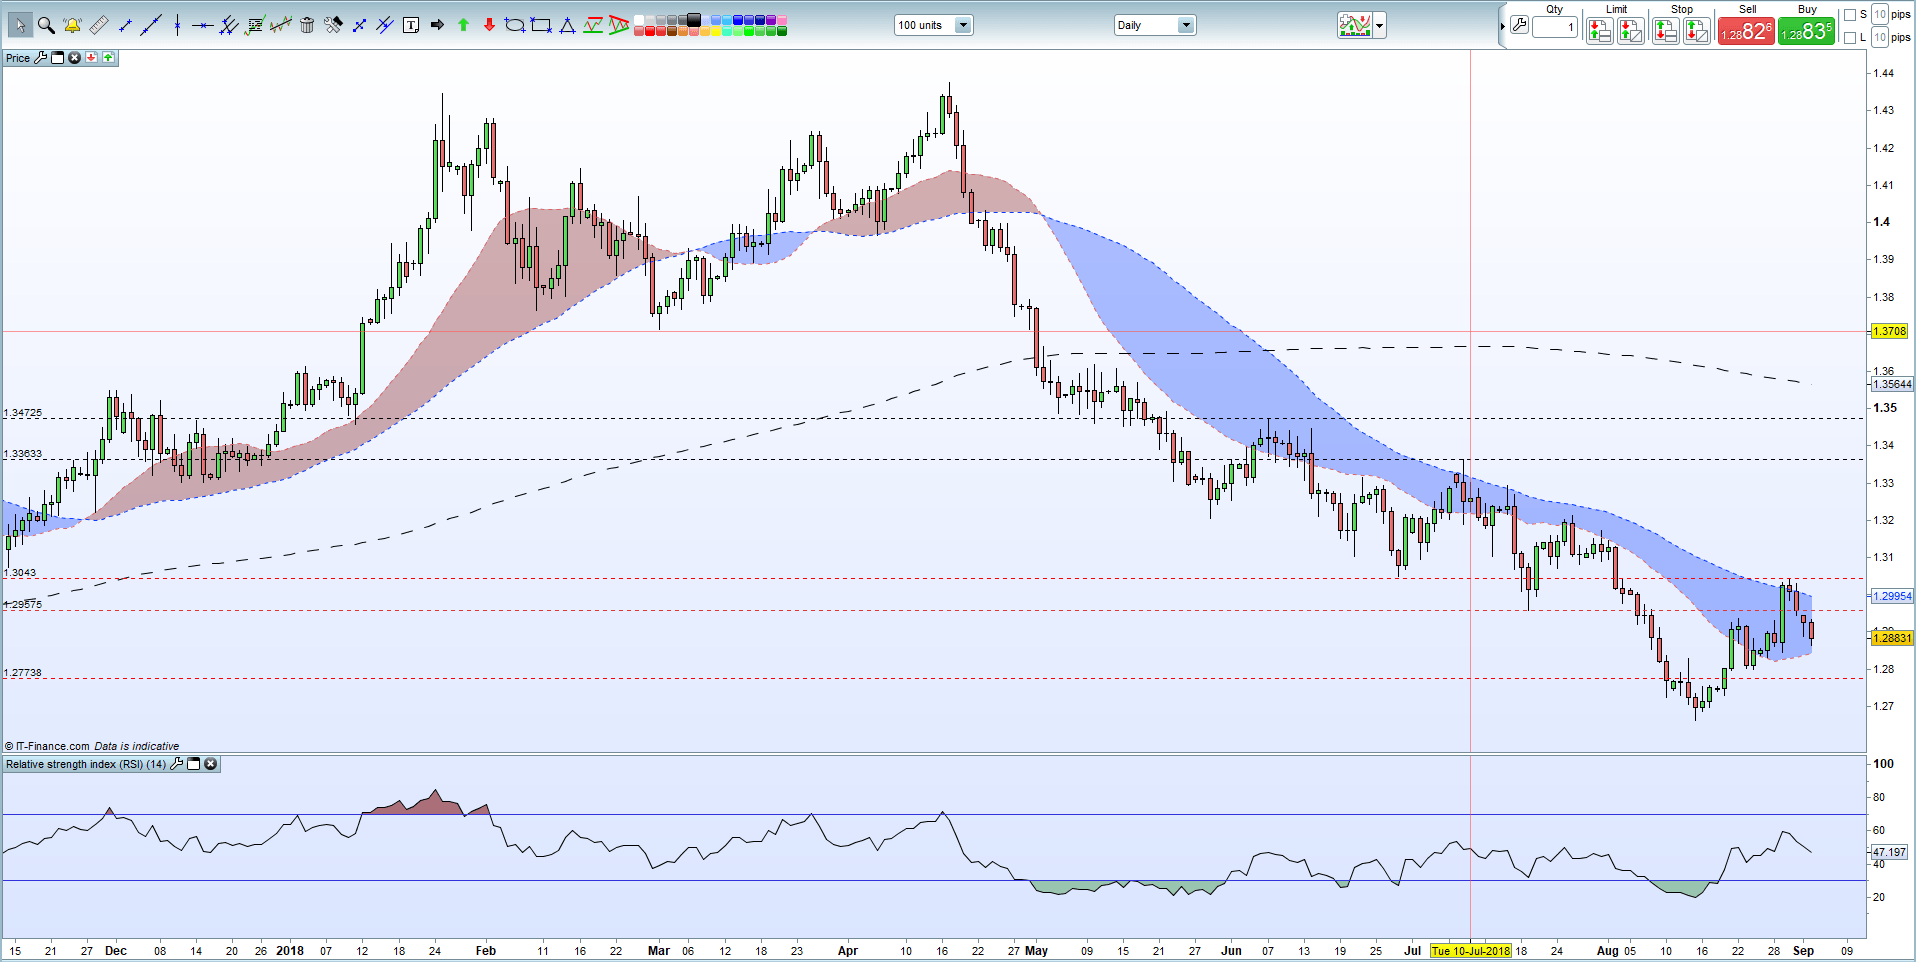
Task: Click first Stop order button
Action: point(1666,31)
